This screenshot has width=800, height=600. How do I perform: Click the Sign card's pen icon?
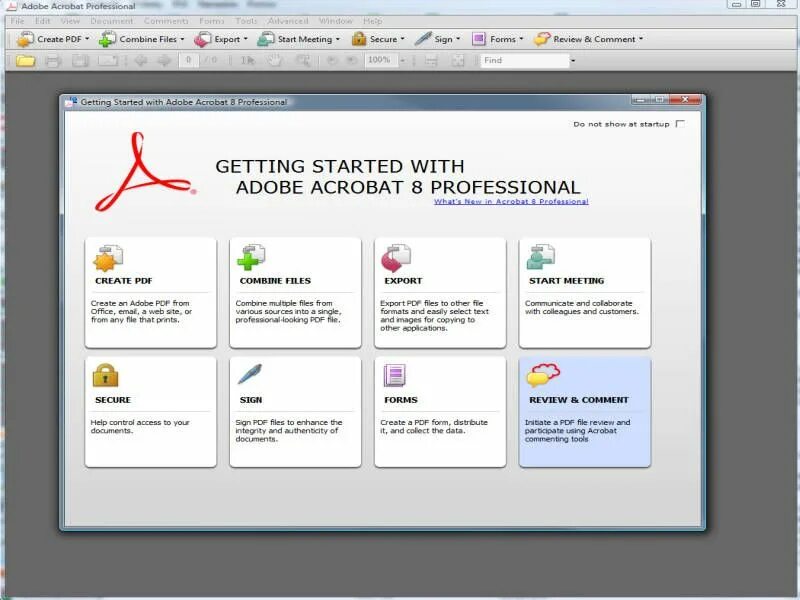250,374
